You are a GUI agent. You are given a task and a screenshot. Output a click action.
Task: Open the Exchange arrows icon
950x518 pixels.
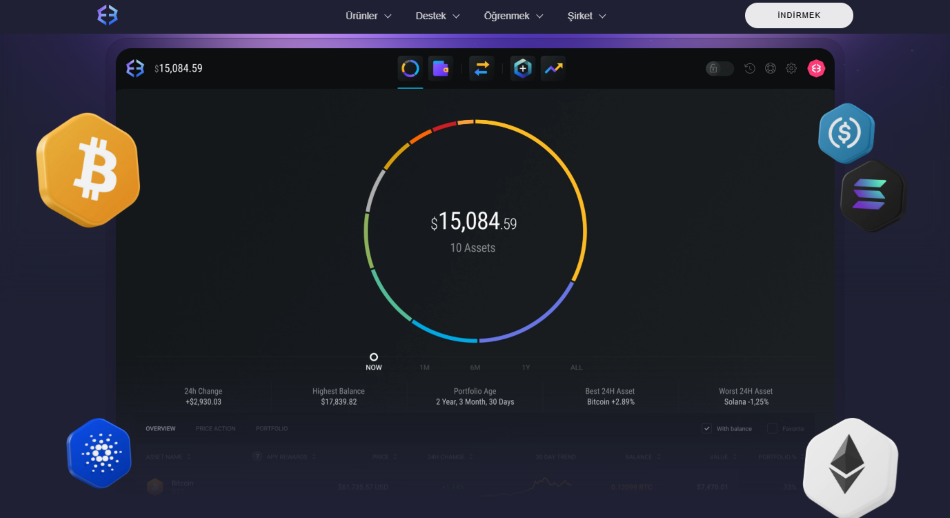pos(482,68)
